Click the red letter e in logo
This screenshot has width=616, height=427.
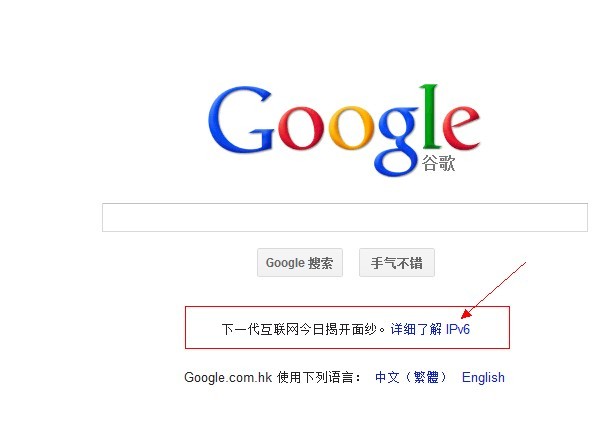(460, 126)
